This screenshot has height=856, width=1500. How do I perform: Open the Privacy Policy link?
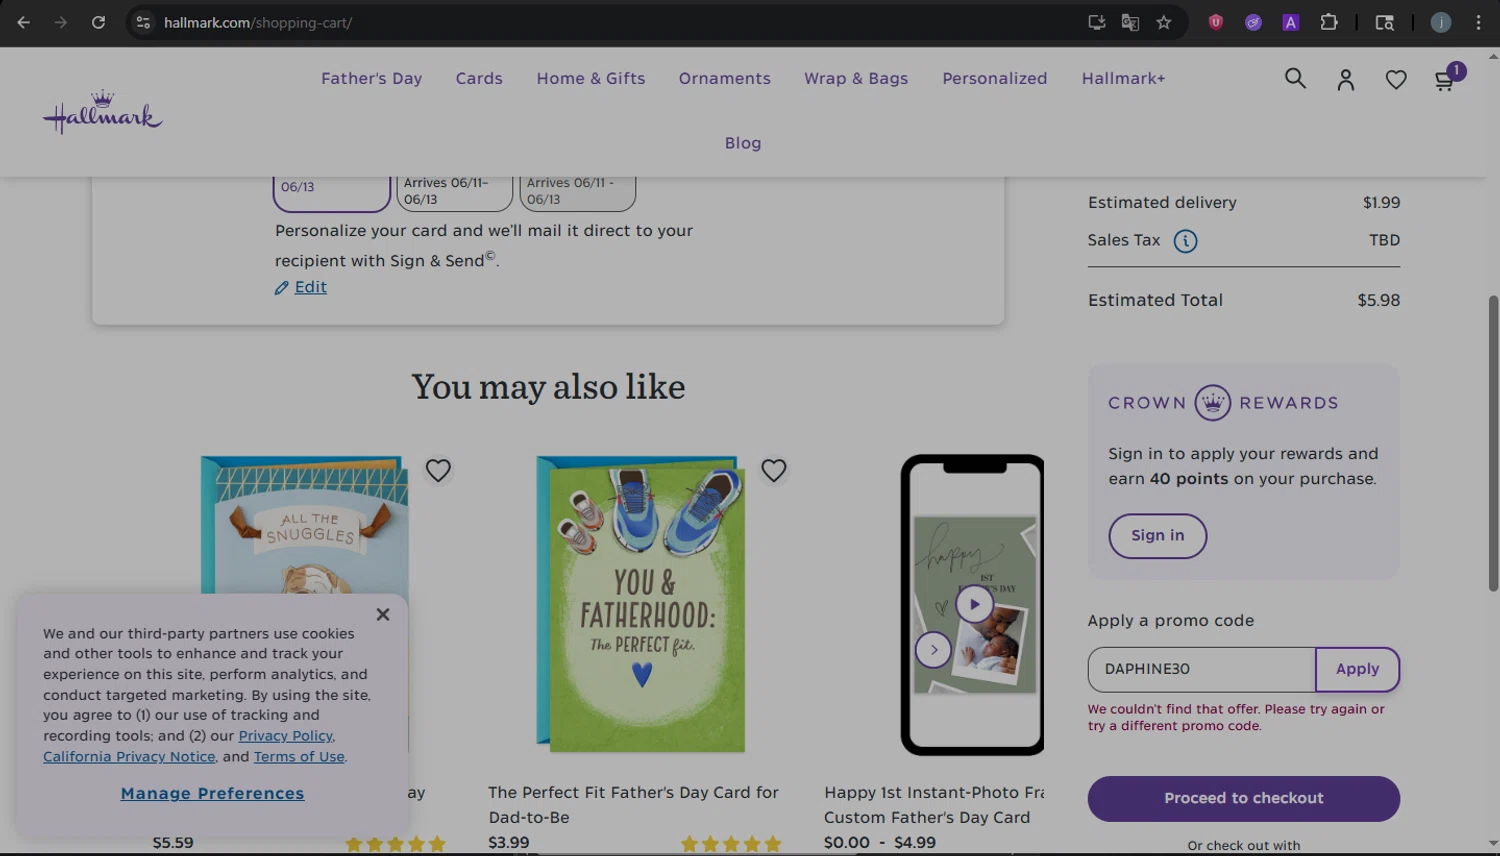pyautogui.click(x=285, y=736)
